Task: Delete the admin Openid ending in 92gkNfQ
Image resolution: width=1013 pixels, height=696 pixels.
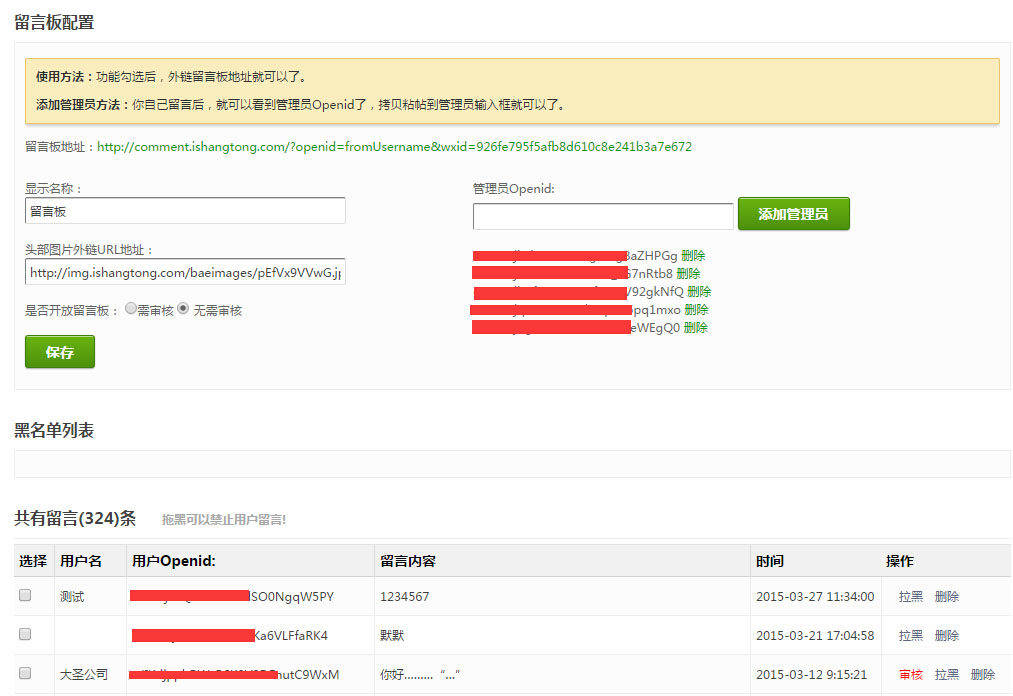Action: 699,292
